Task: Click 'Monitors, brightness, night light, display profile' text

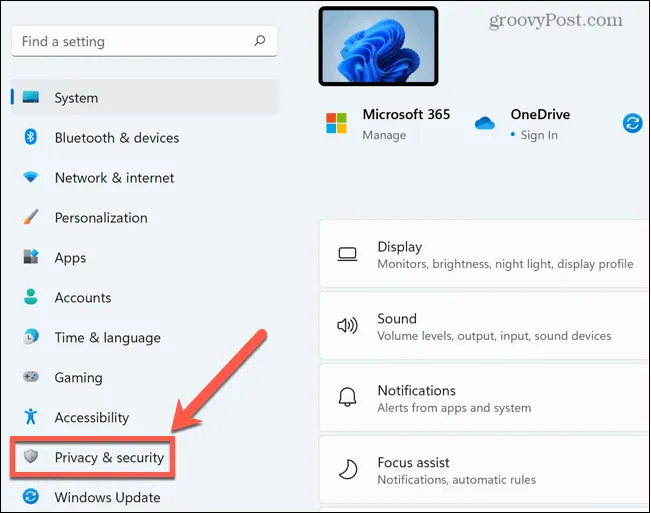Action: (505, 264)
